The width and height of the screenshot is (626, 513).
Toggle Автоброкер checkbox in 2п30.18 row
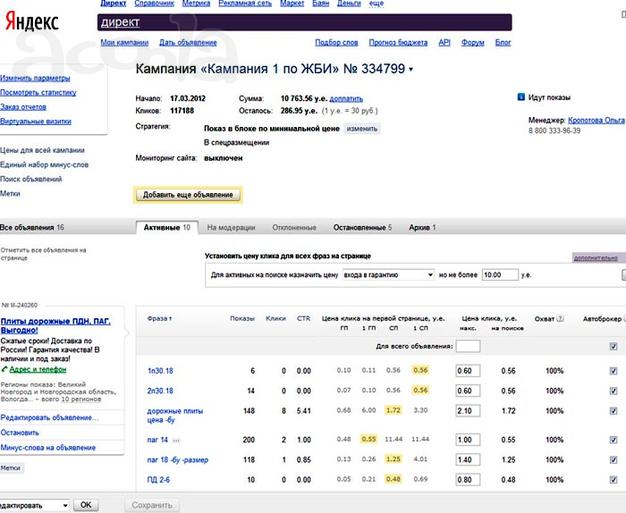614,391
